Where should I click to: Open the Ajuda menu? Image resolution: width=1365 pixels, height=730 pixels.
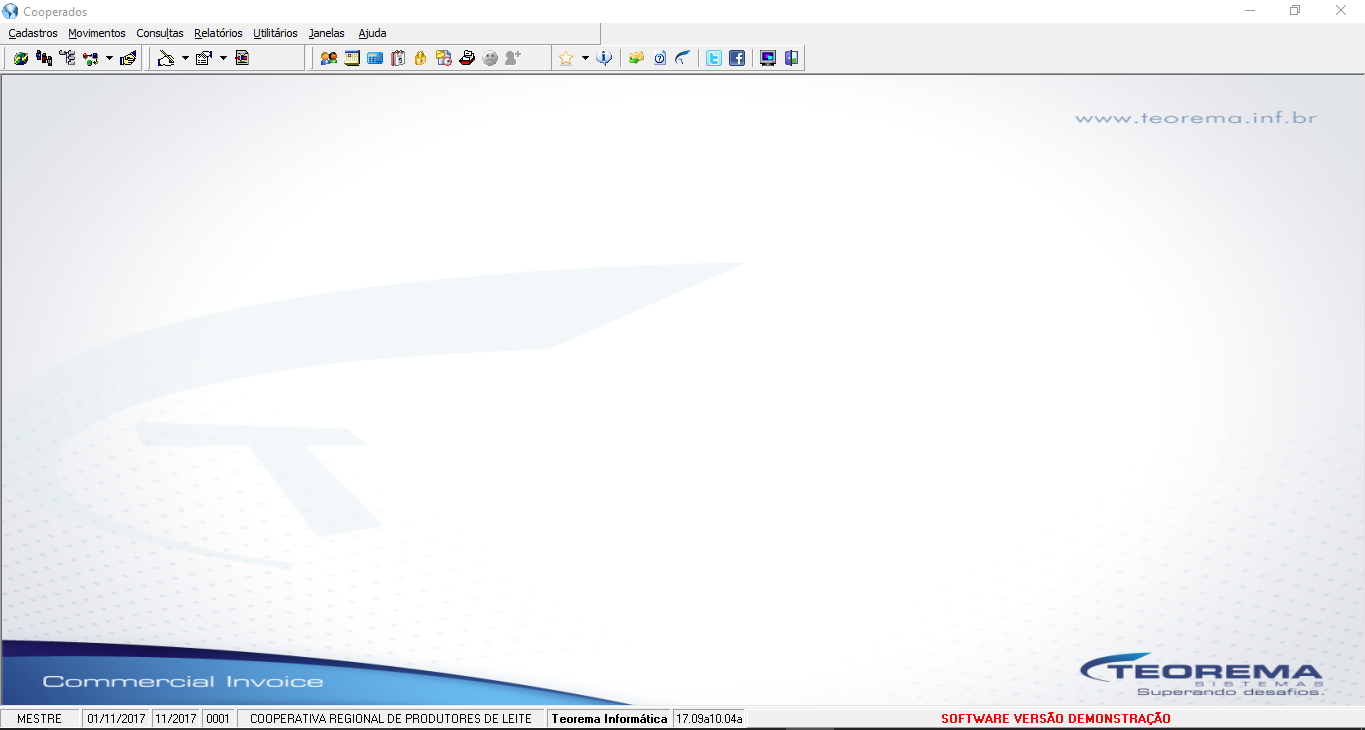click(372, 33)
